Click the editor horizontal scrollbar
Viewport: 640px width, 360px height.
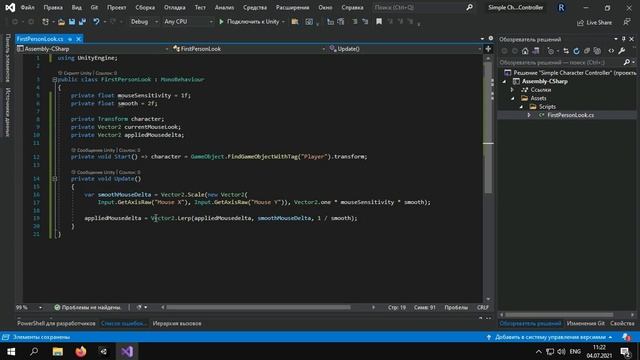click(x=258, y=307)
